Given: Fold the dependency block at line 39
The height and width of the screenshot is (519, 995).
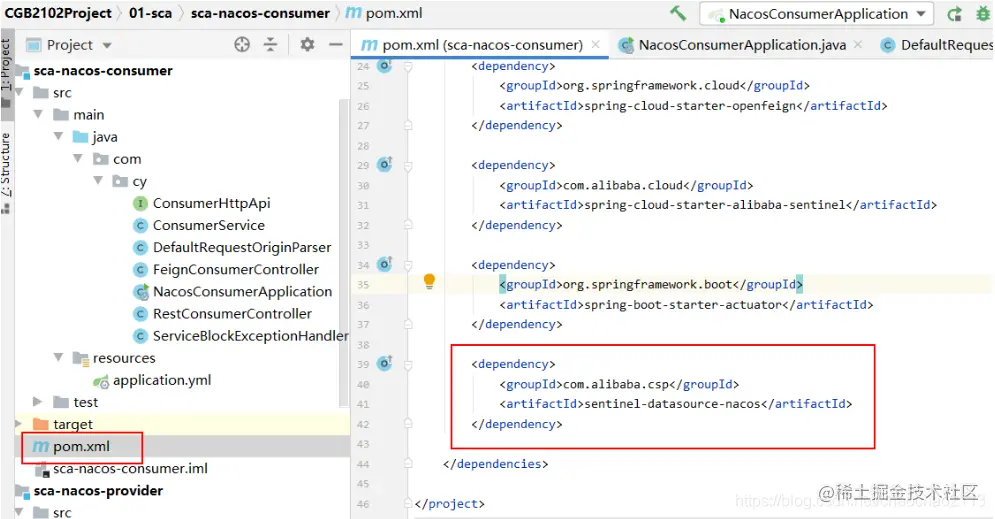Looking at the screenshot, I should pyautogui.click(x=408, y=365).
